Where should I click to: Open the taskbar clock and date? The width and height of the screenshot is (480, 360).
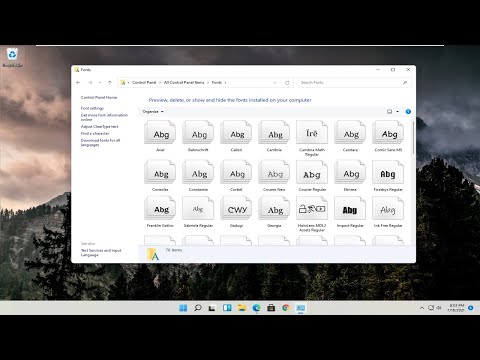click(x=456, y=308)
